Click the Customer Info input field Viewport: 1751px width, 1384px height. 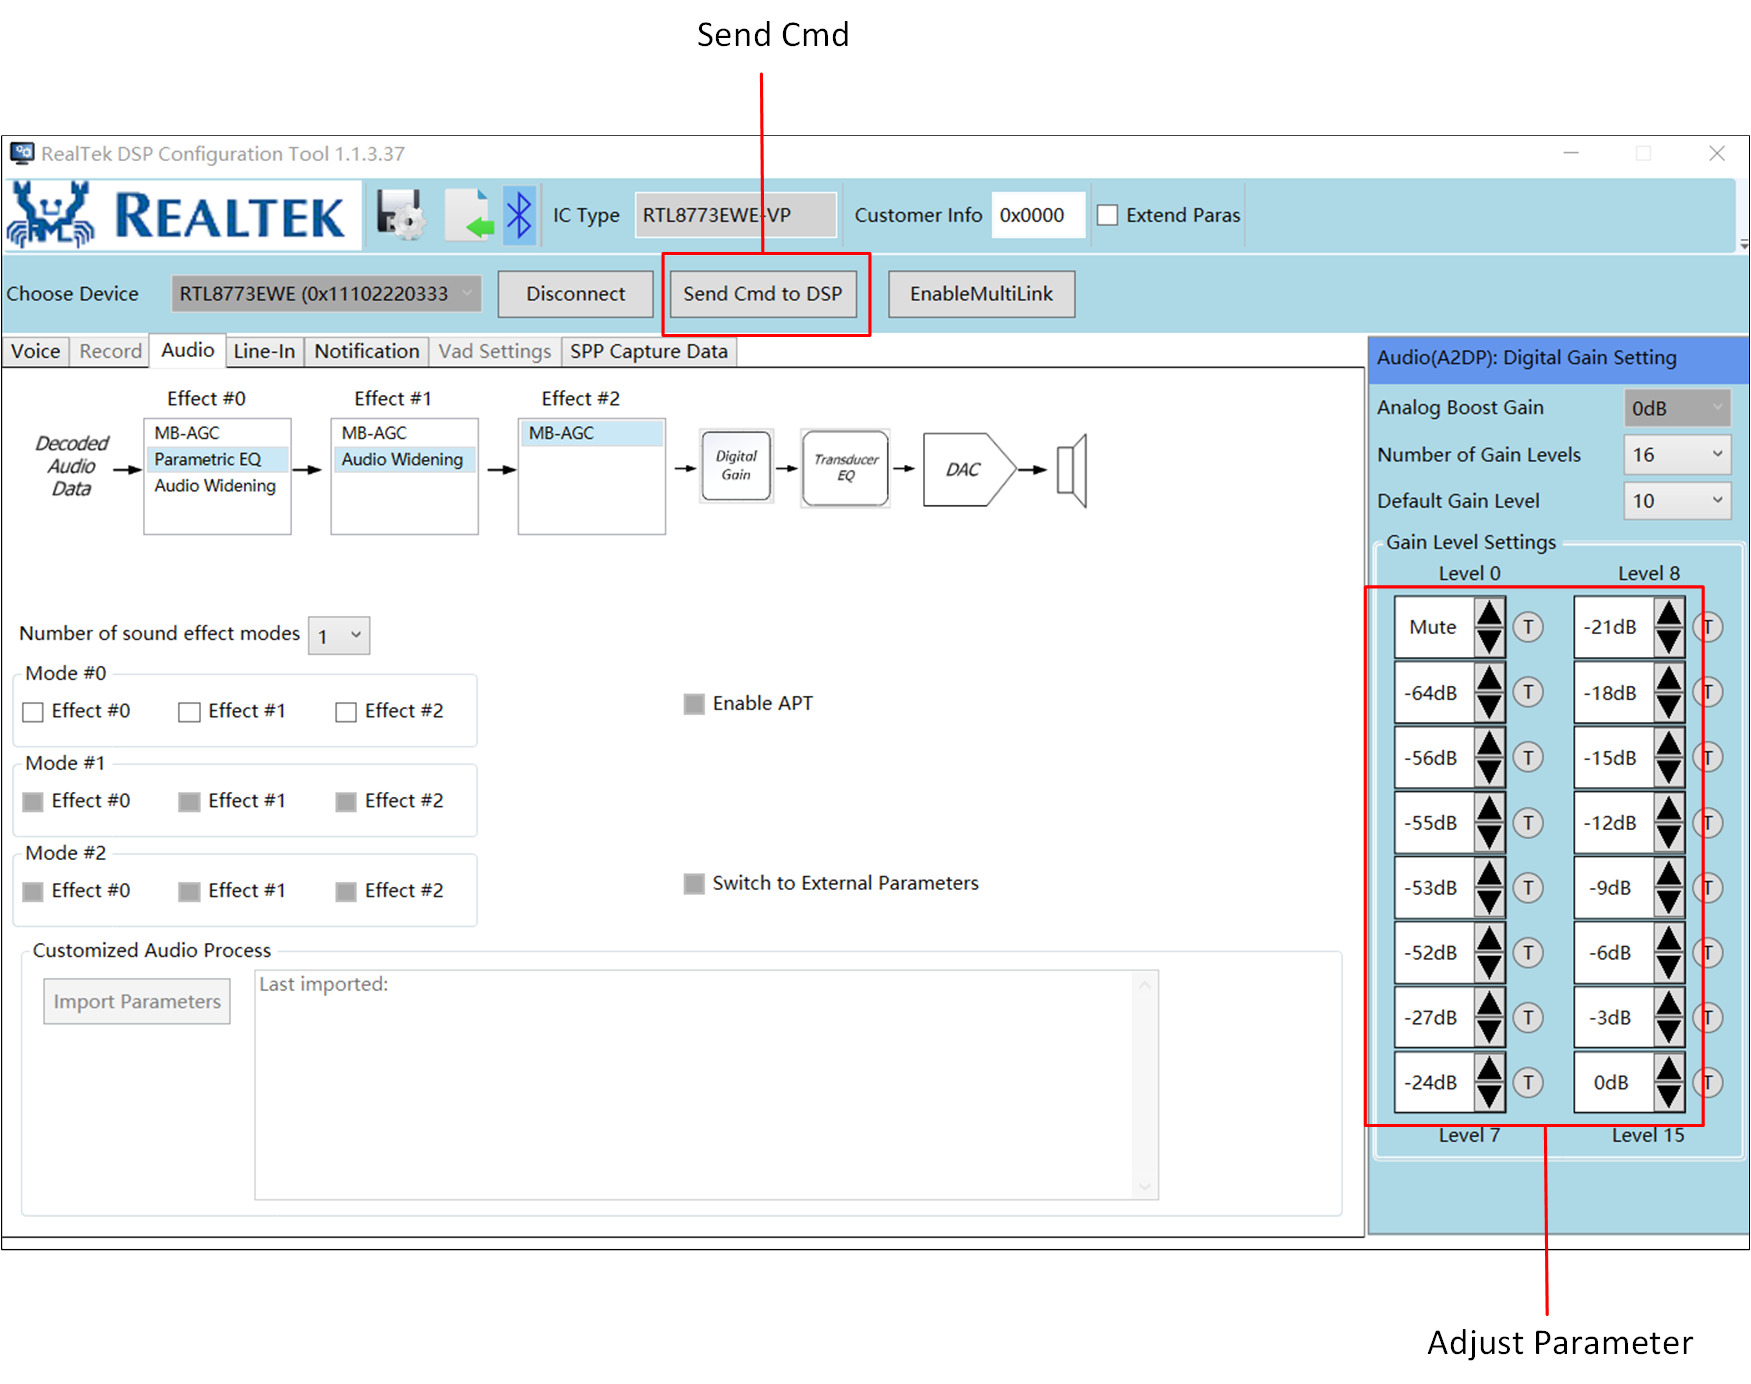pos(1037,215)
